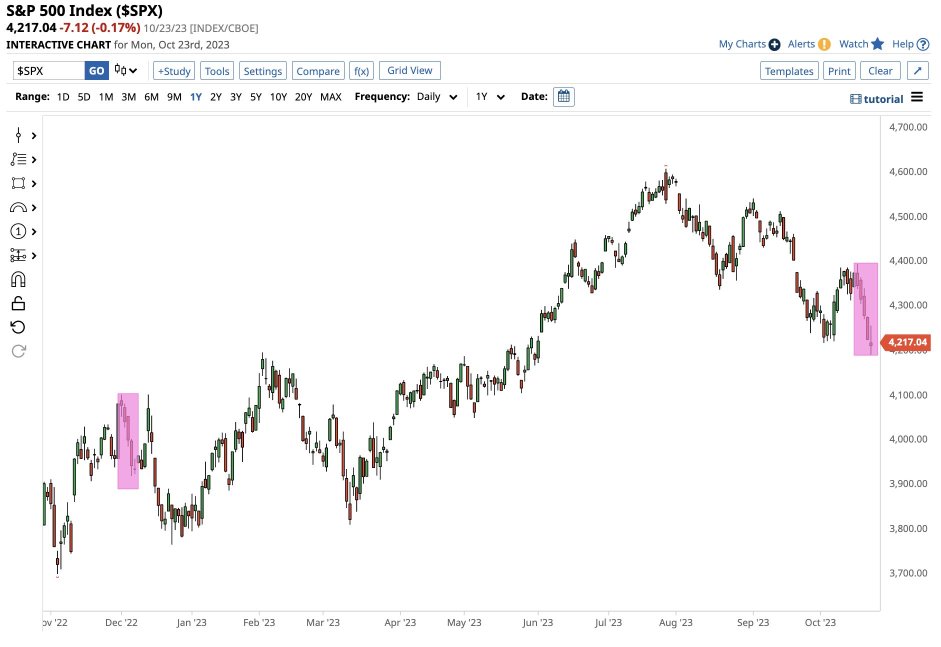Pick the 10Y range

click(278, 97)
